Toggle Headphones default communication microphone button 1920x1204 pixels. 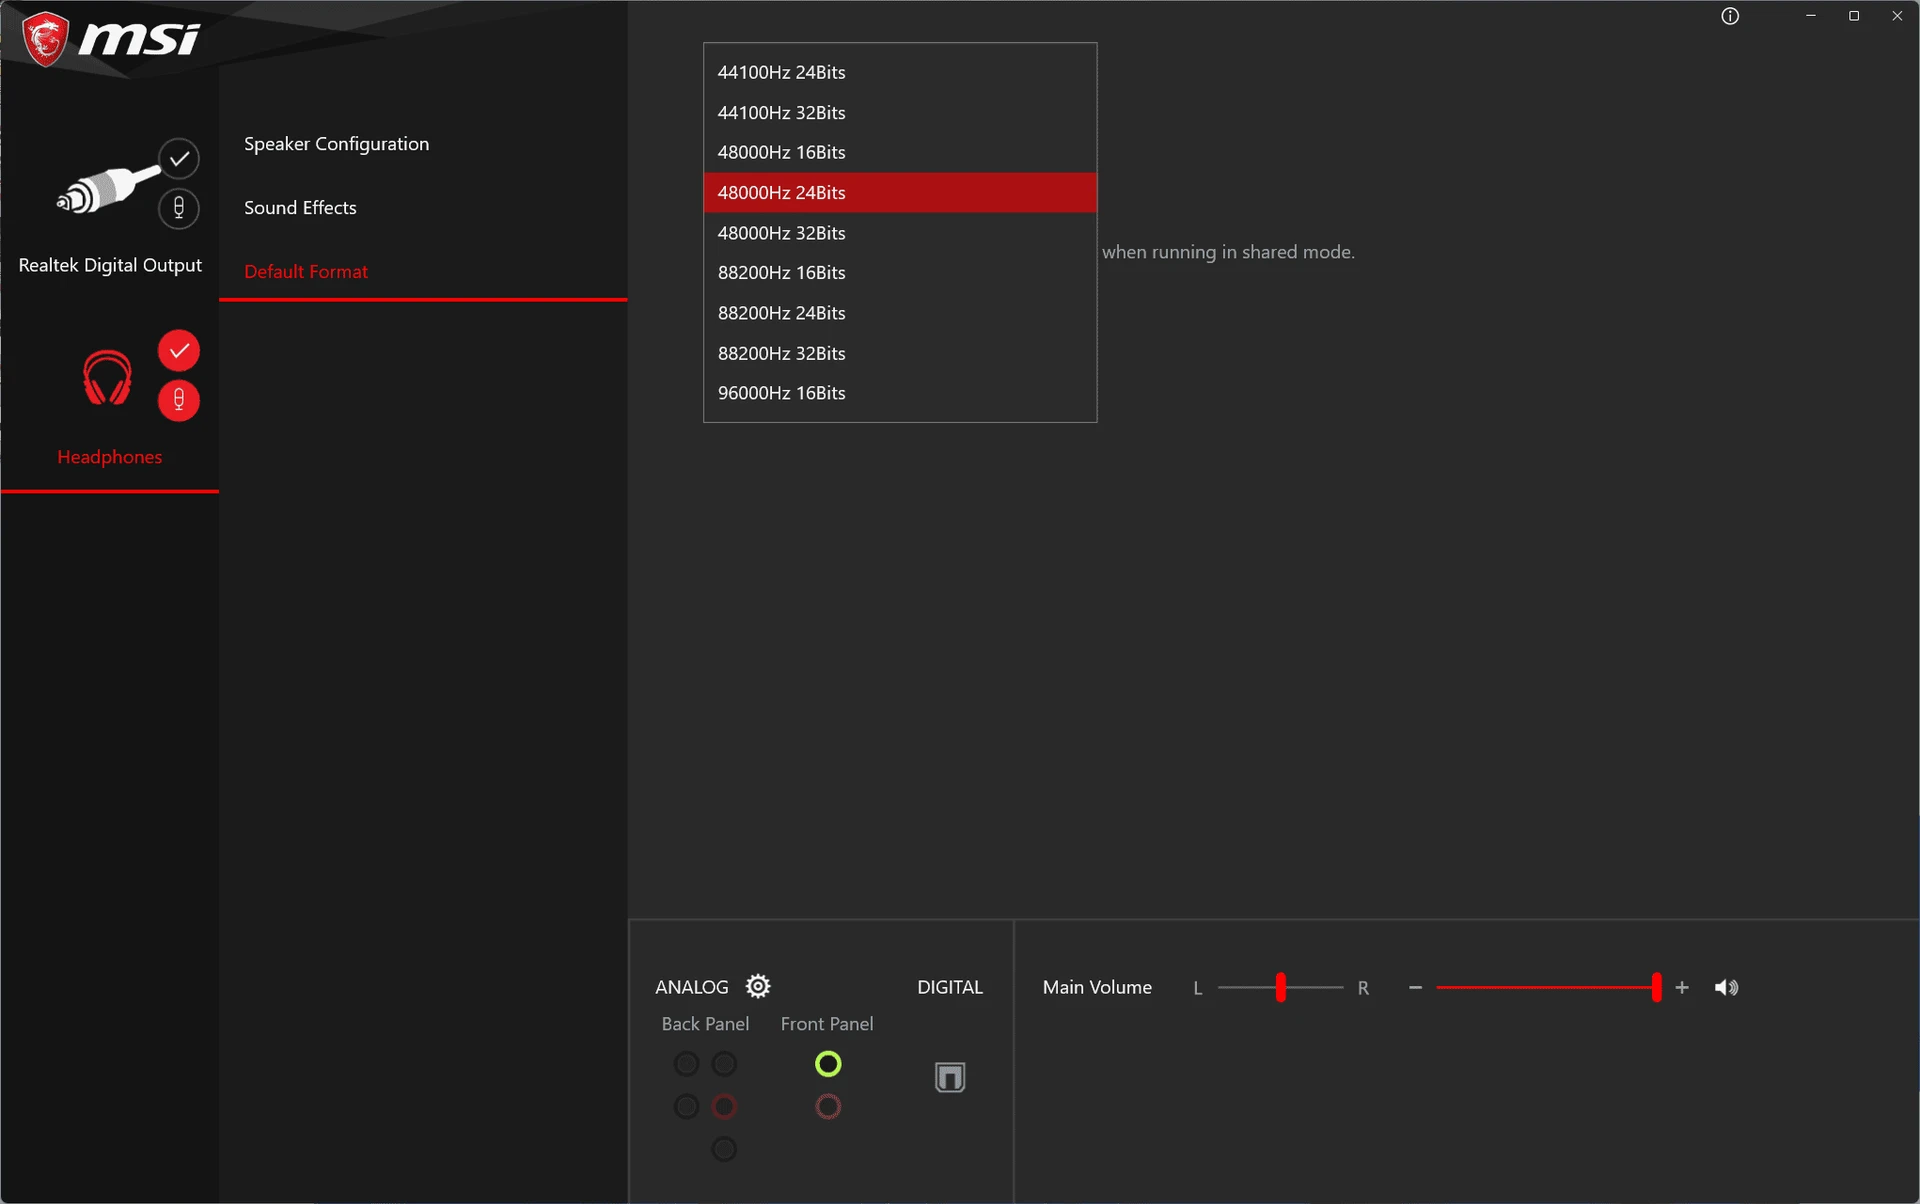click(179, 400)
